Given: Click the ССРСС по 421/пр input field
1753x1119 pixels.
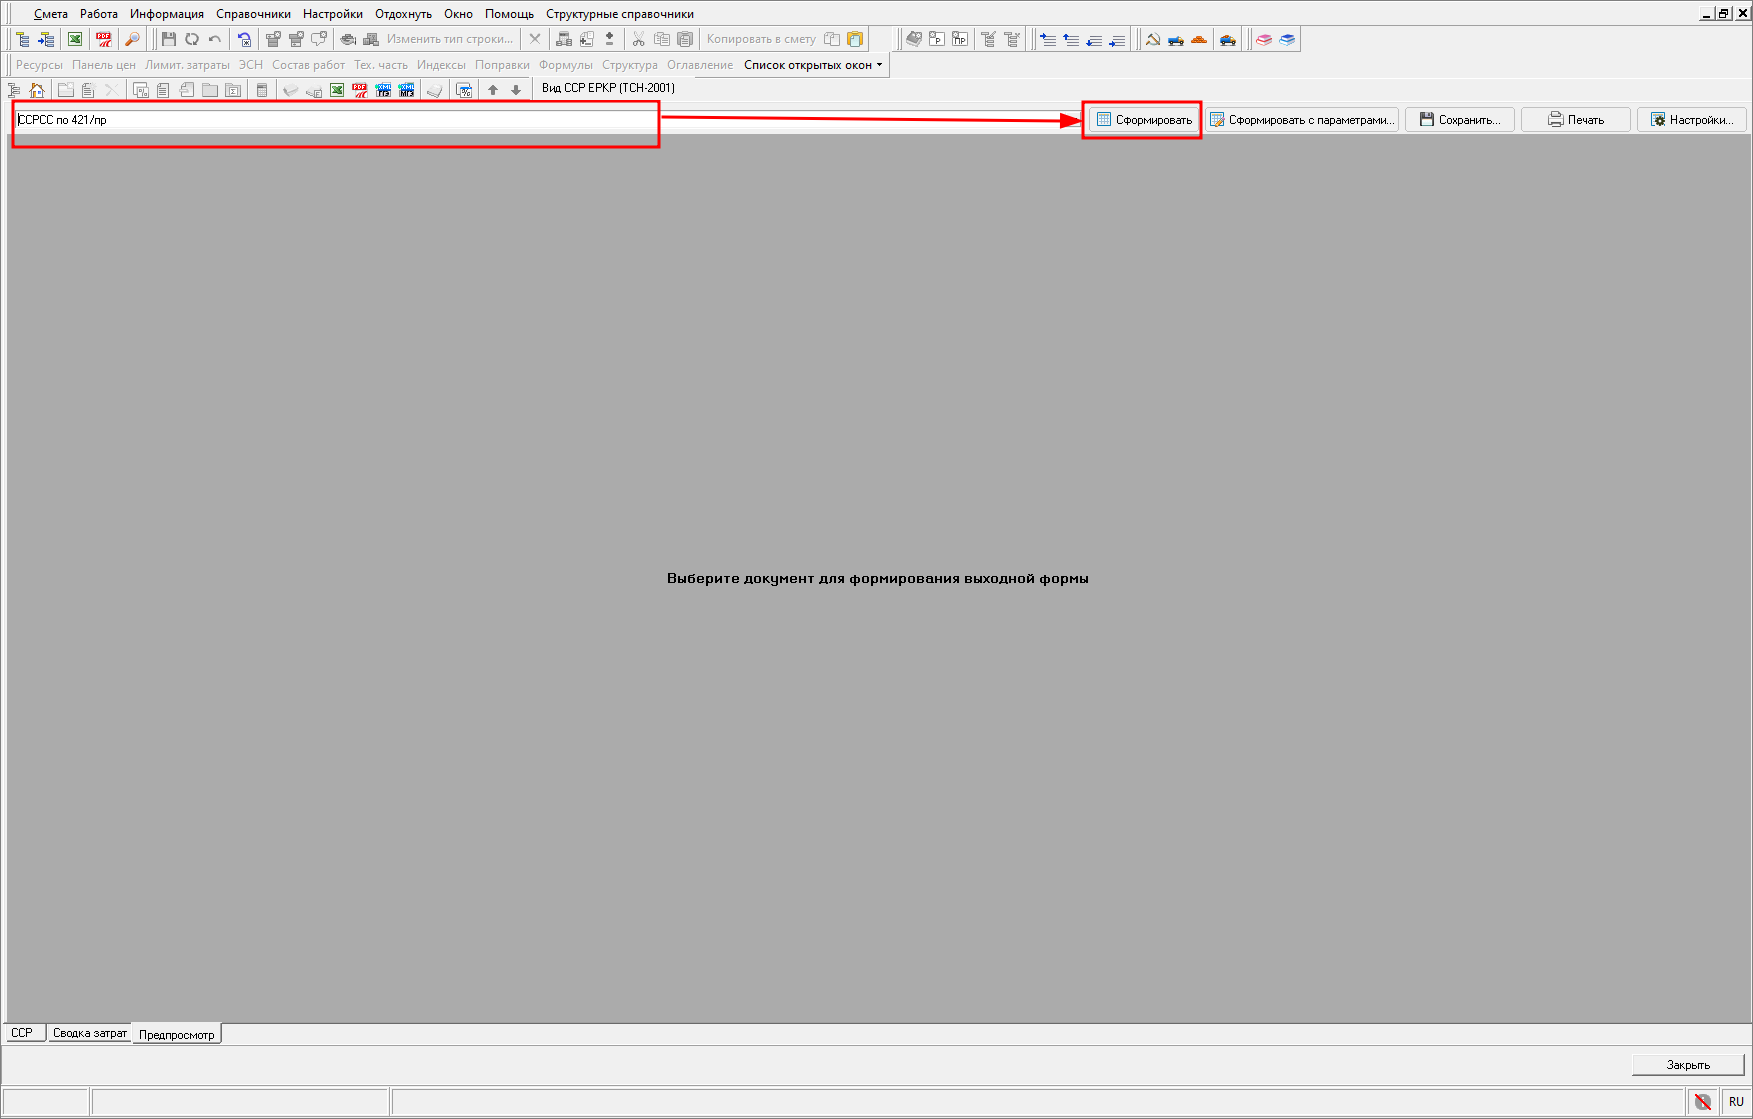Looking at the screenshot, I should [x=335, y=120].
